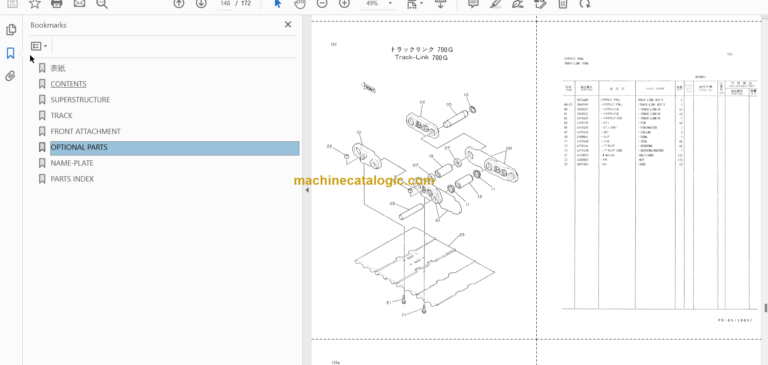
Task: Send file by email envelope icon
Action: pos(79,3)
